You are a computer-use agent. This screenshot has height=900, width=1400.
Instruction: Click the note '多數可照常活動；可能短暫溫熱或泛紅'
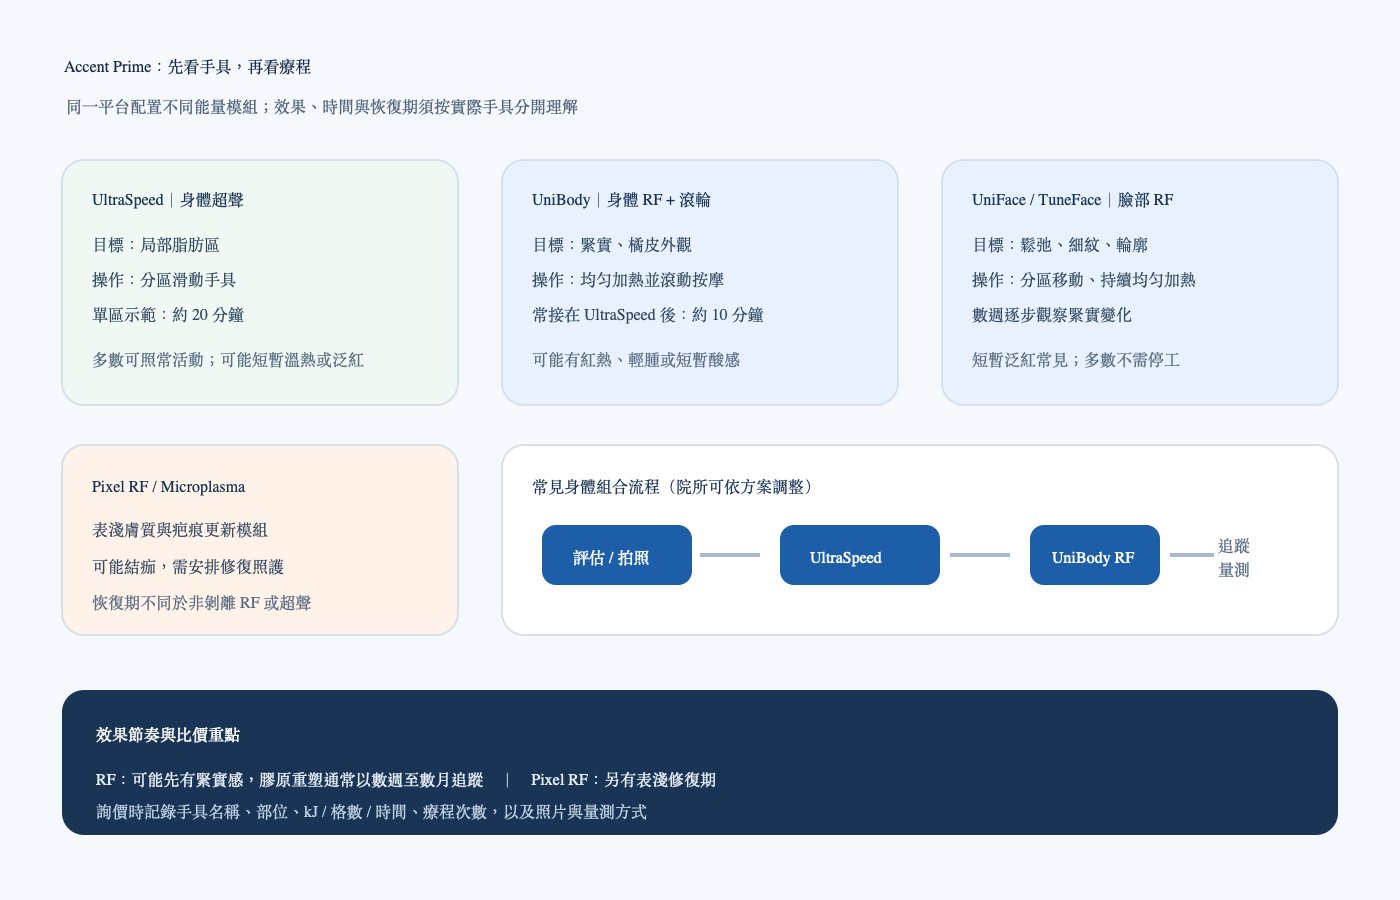coord(228,360)
